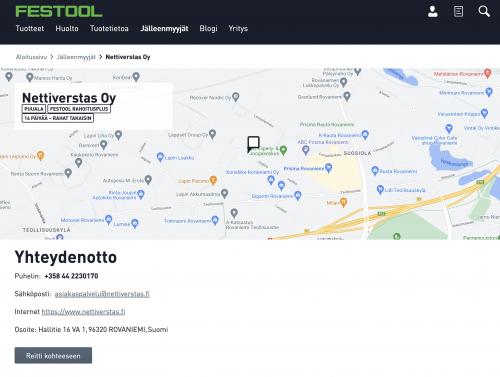Click the Lapin Panimo map pin
Screen dimensions: 500x377
point(213,180)
